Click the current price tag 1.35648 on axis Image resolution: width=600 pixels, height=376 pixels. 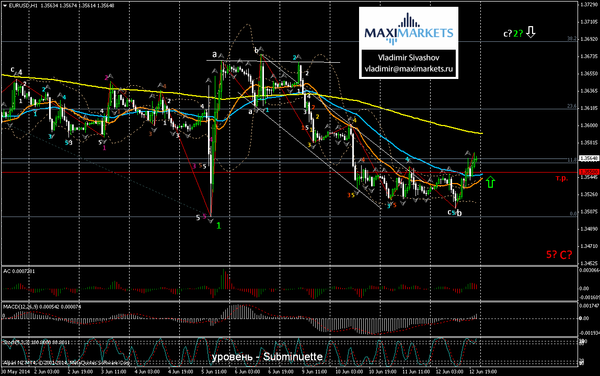[587, 158]
